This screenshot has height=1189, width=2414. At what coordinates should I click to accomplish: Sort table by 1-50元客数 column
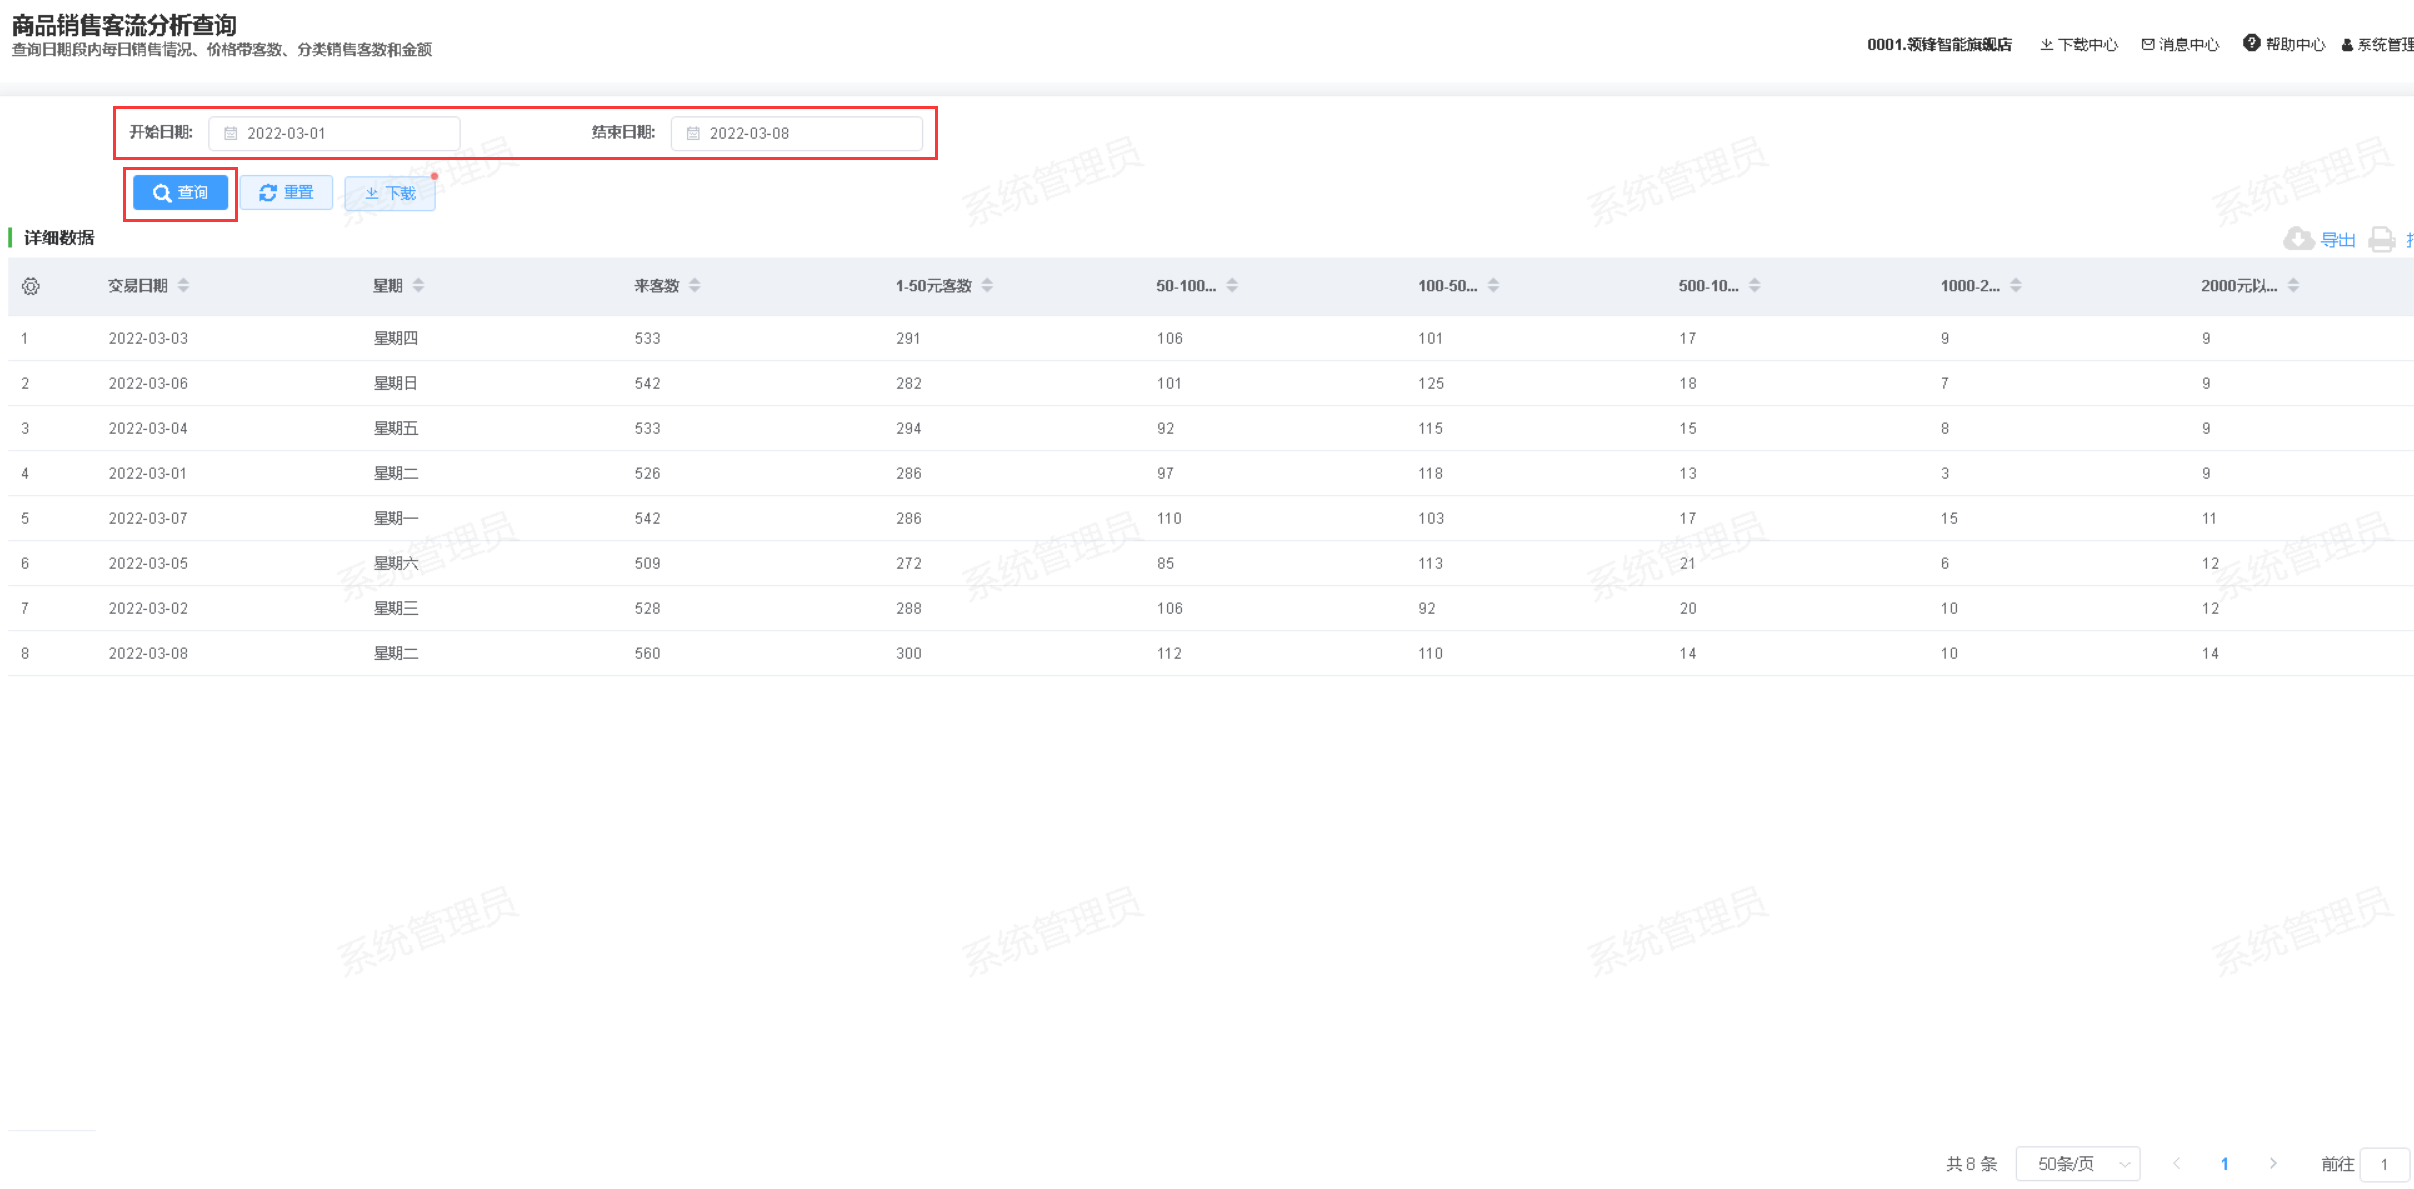[987, 286]
